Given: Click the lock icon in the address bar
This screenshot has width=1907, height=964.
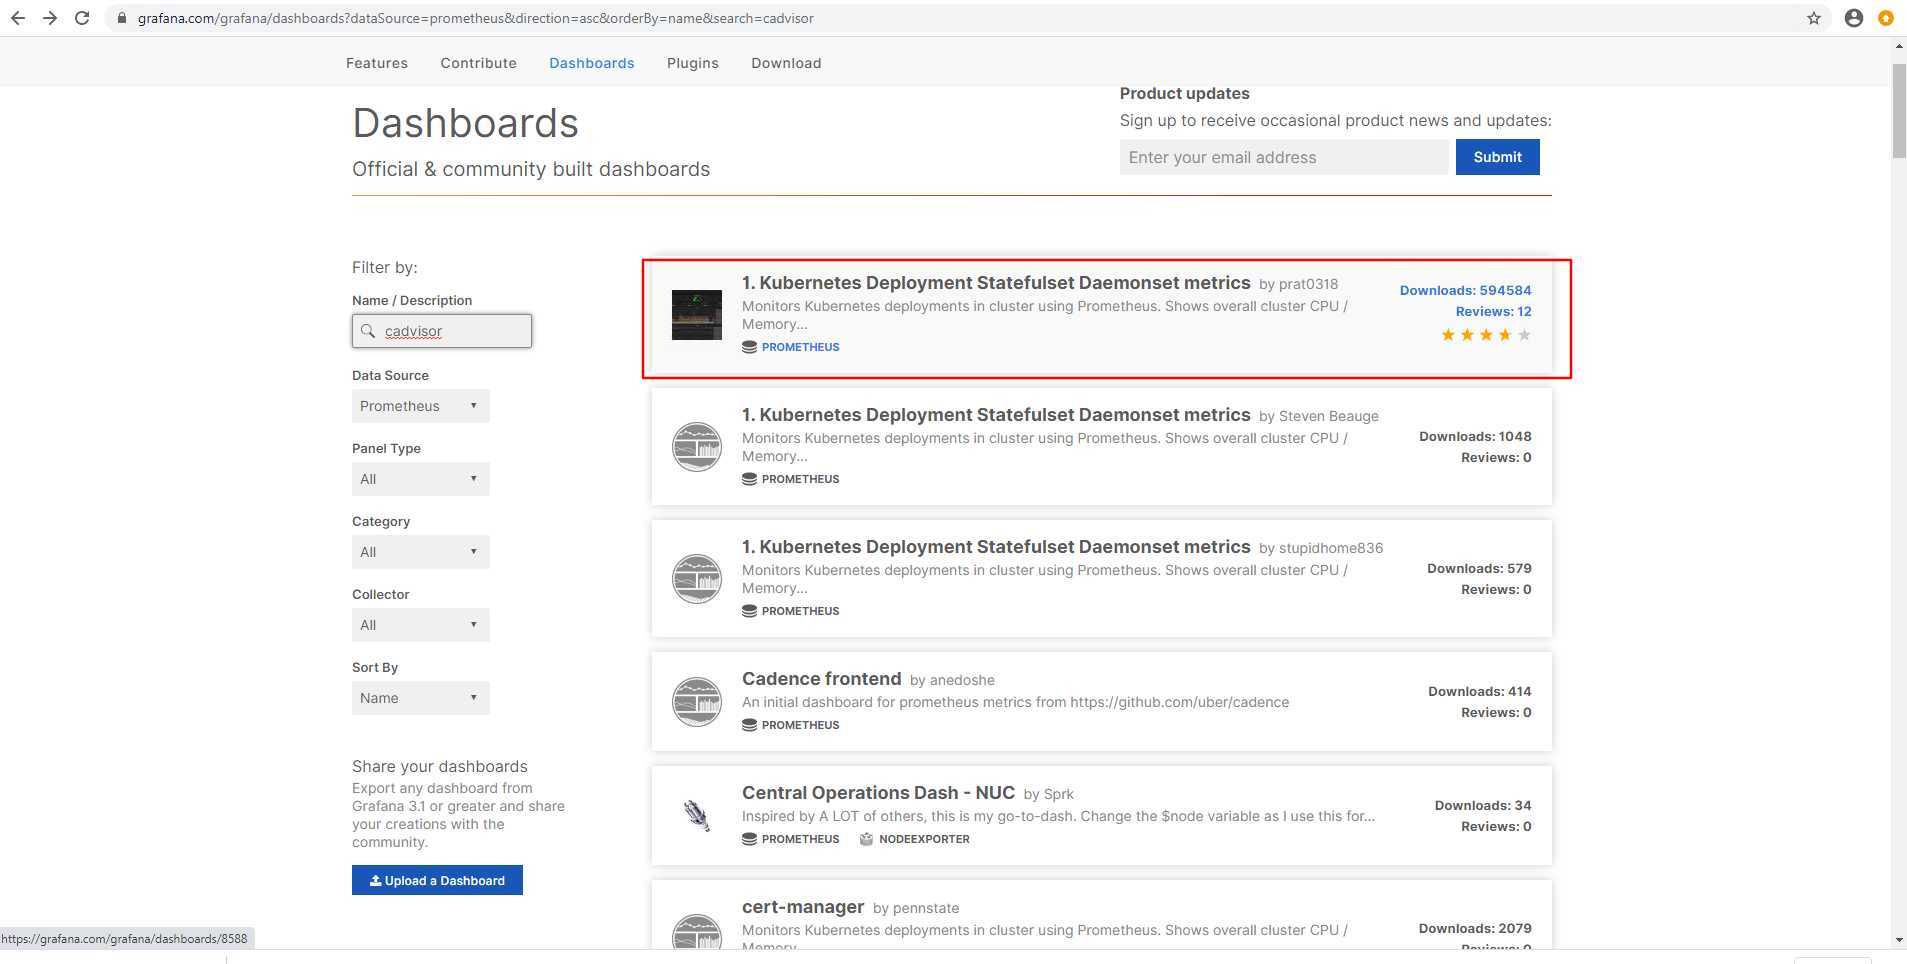Looking at the screenshot, I should 121,18.
